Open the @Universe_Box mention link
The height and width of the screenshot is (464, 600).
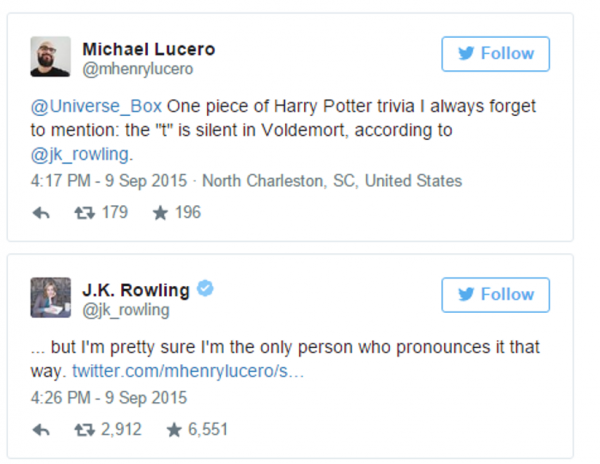(x=97, y=107)
